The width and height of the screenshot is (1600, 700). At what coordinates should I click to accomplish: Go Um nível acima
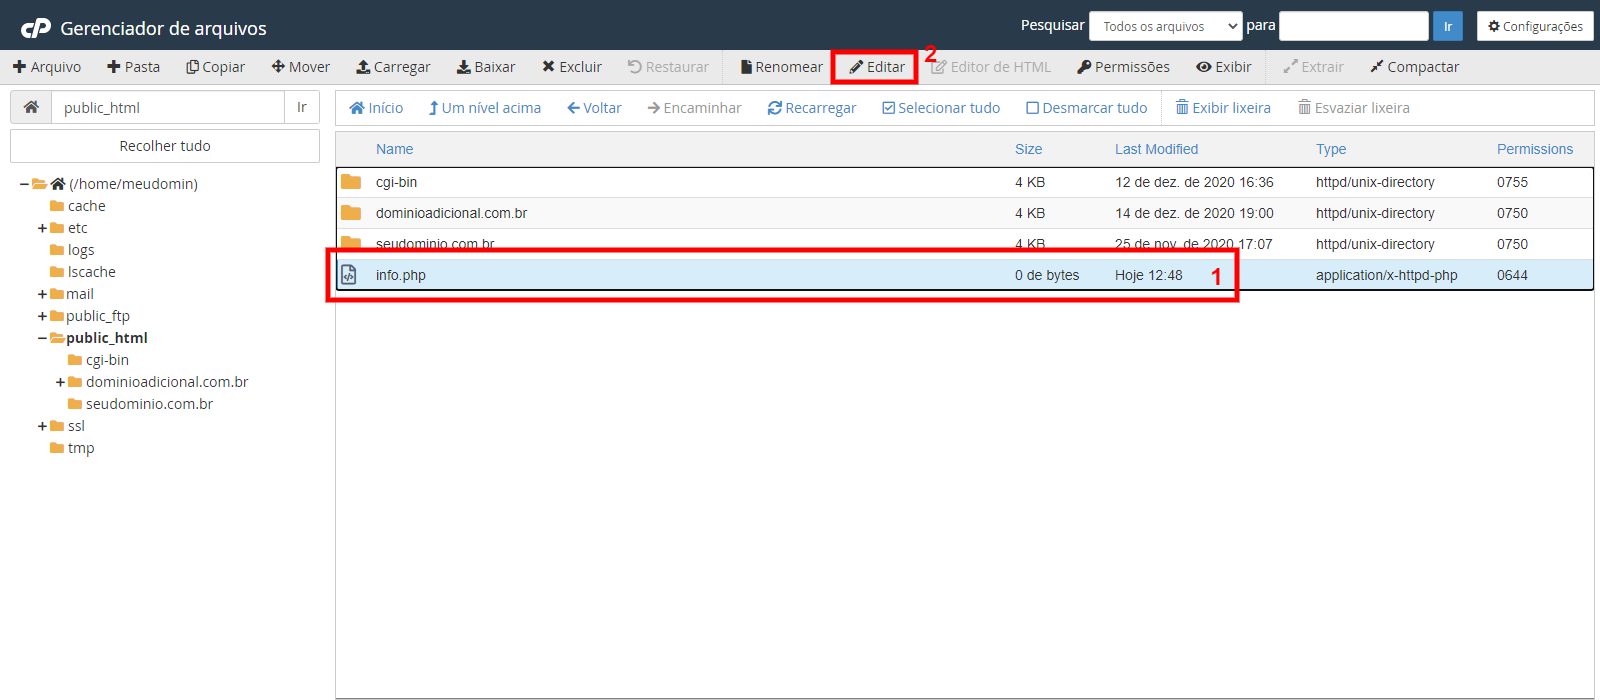click(484, 108)
